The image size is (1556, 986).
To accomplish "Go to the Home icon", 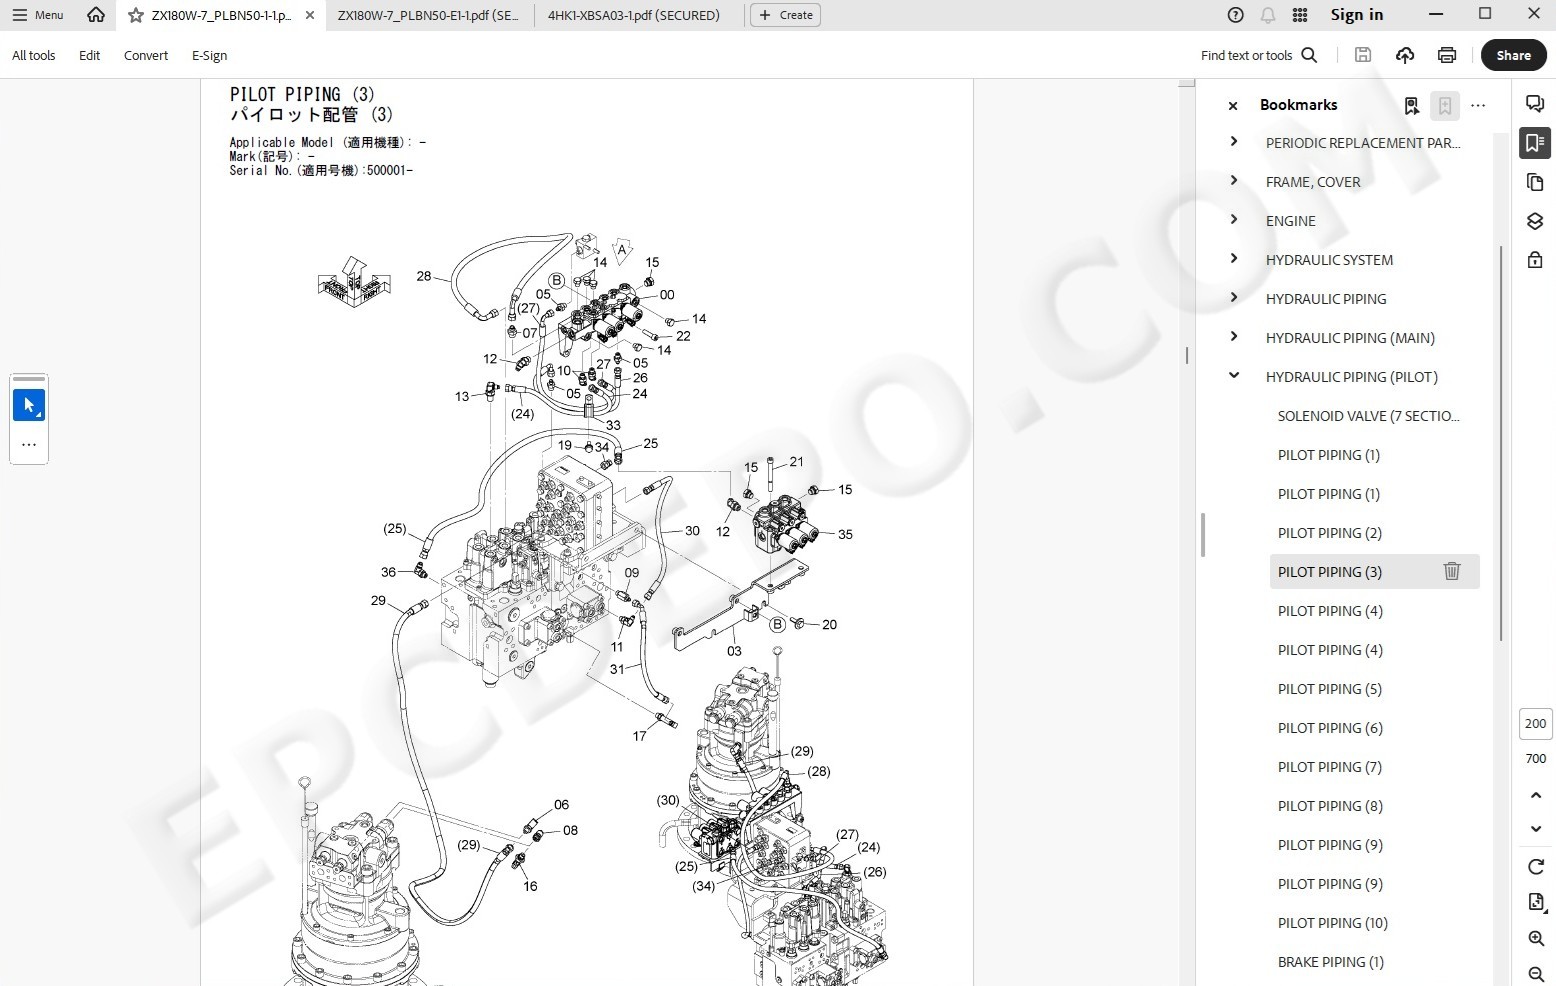I will pyautogui.click(x=96, y=15).
